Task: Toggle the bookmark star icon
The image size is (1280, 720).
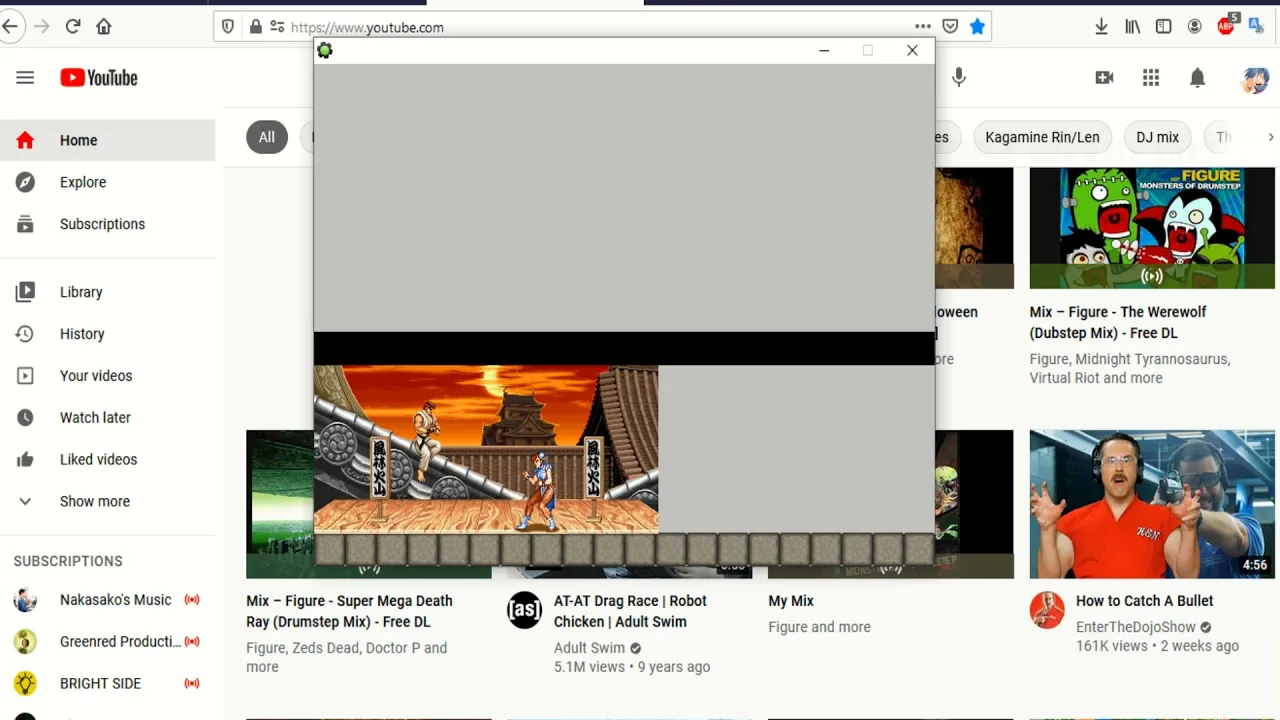Action: (977, 27)
